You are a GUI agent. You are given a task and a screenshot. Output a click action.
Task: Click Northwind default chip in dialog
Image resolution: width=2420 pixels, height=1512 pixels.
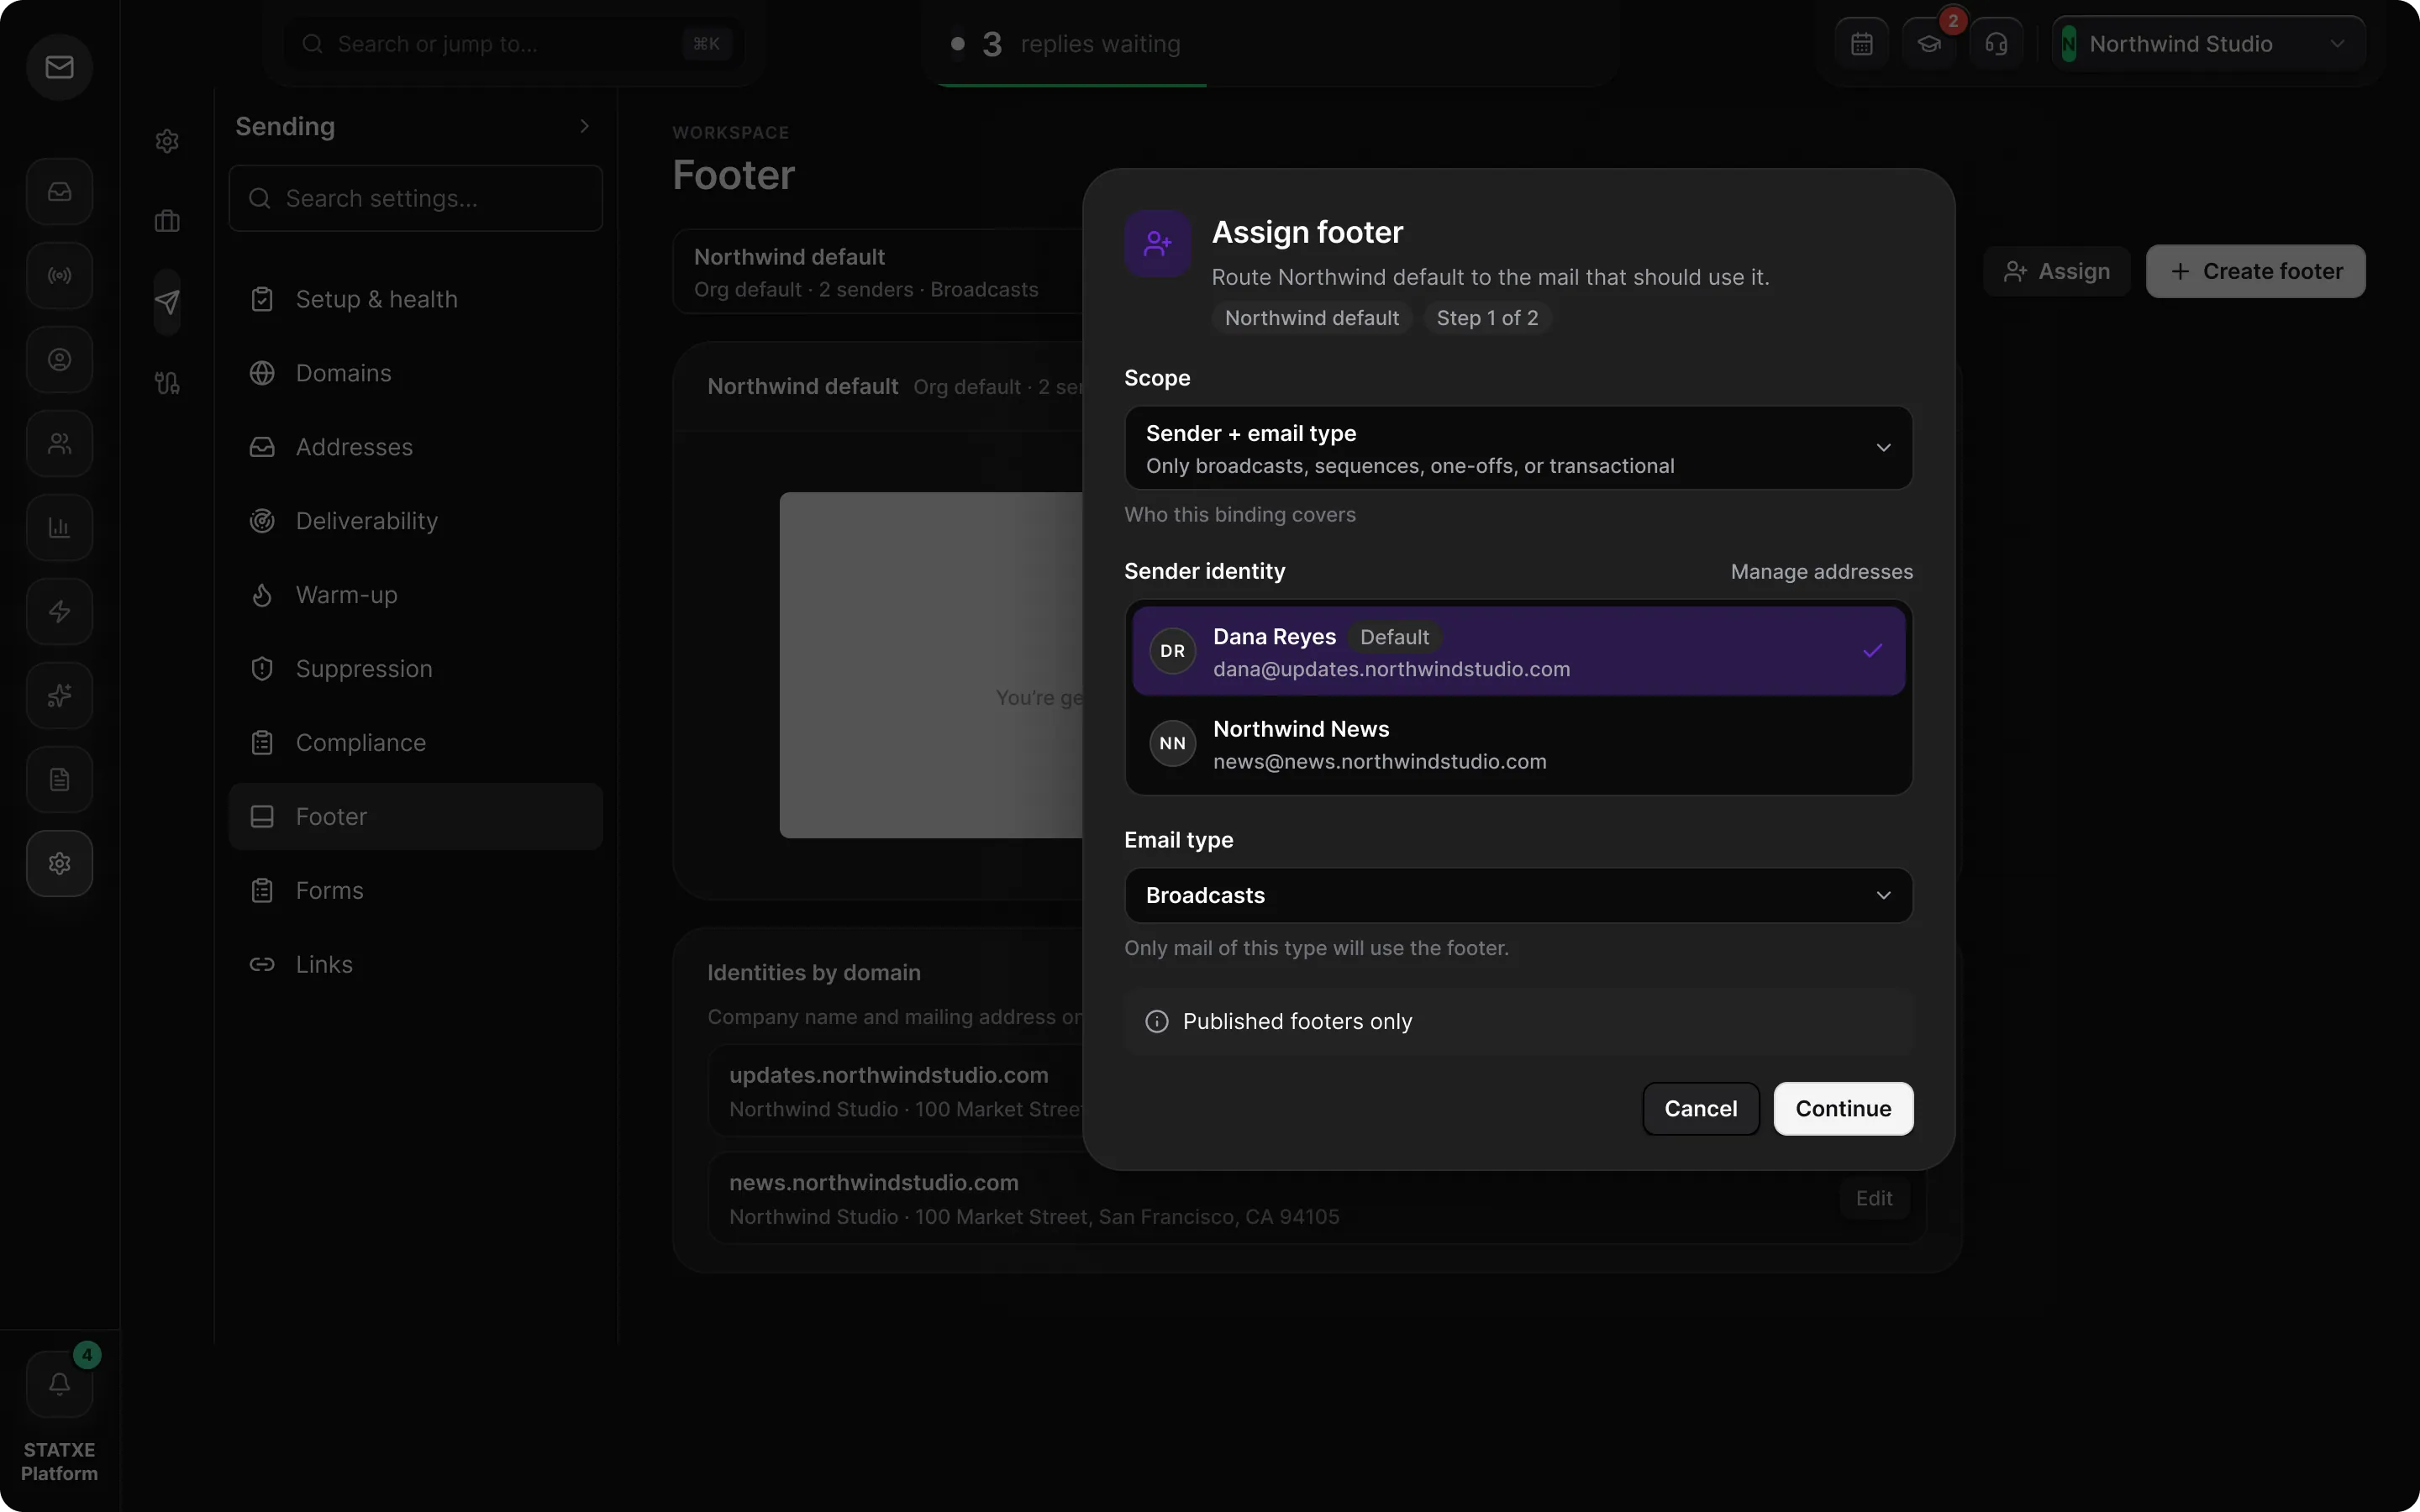1312,318
